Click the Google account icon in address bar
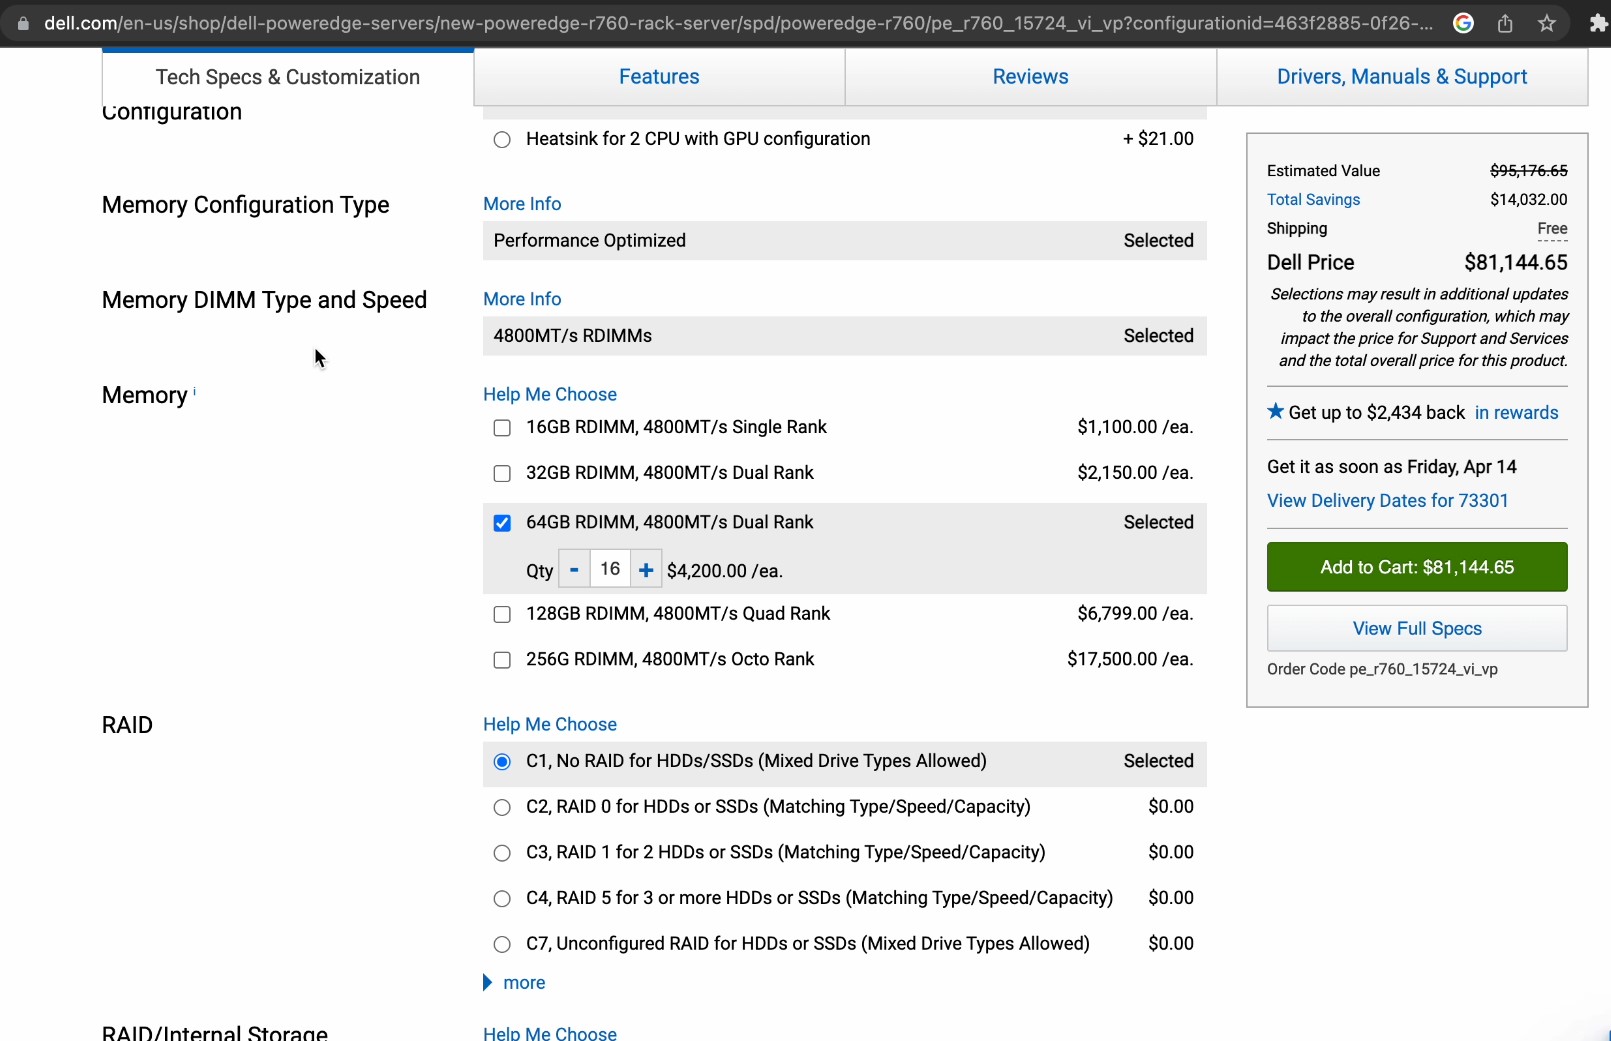The height and width of the screenshot is (1041, 1611). tap(1463, 23)
